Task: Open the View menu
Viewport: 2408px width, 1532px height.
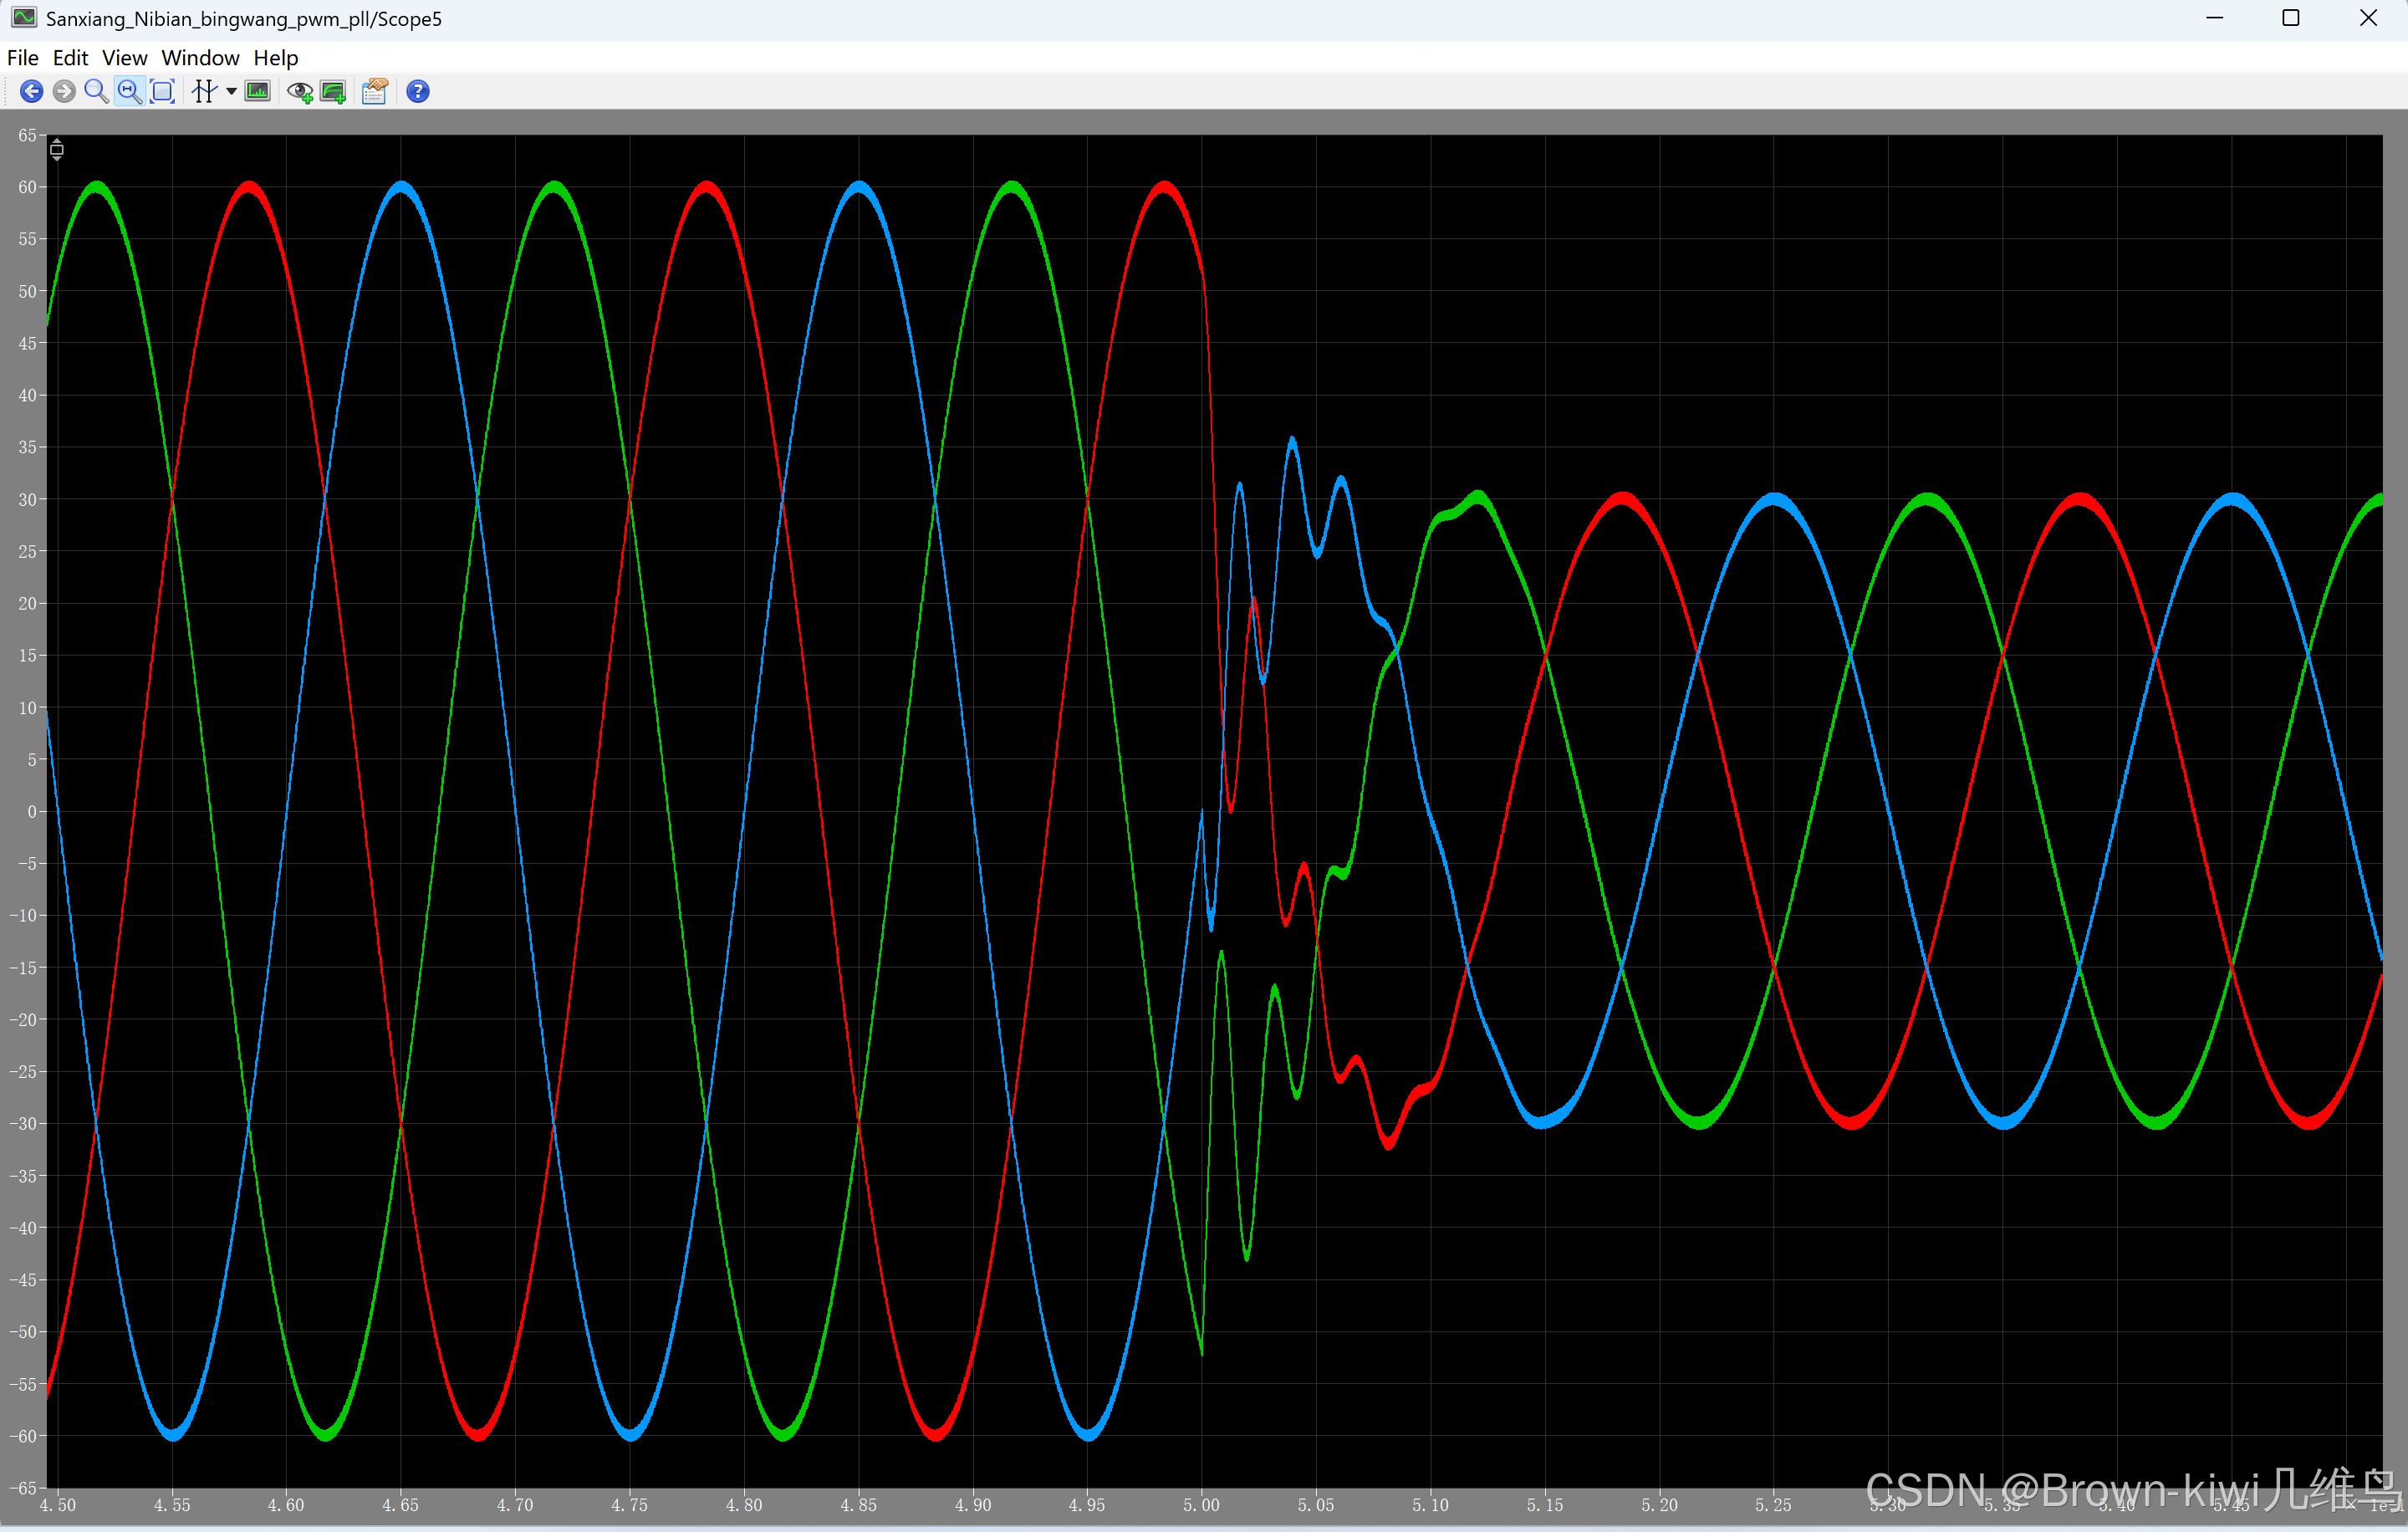Action: (124, 58)
